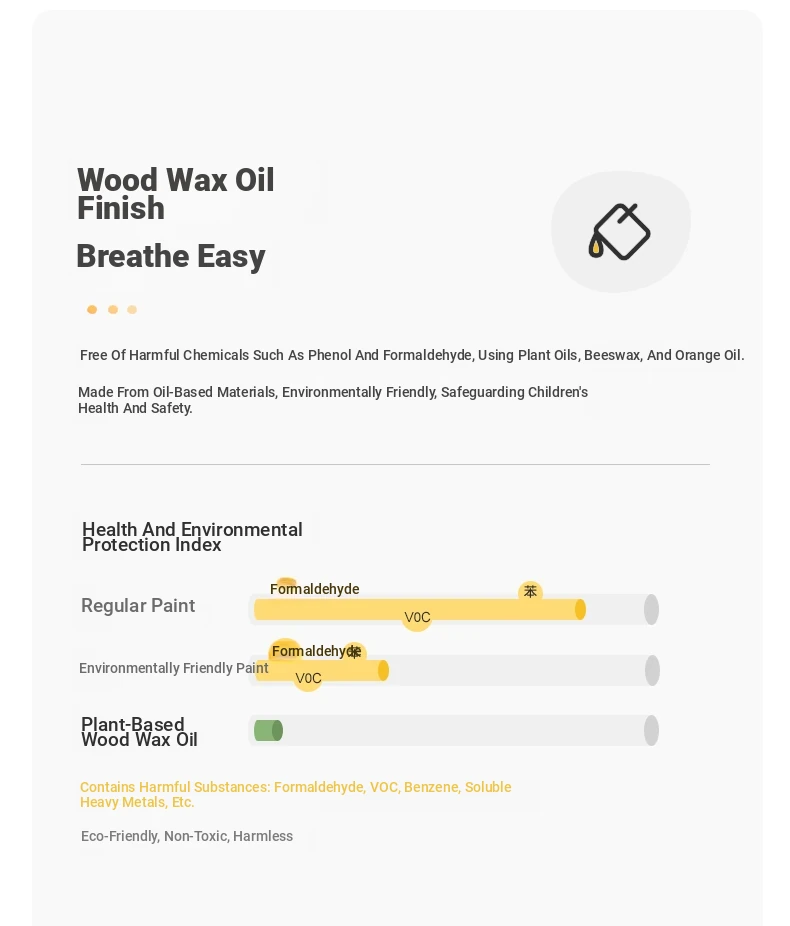Click the middle orange dot indicator
Viewport: 790px width, 926px height.
113,309
